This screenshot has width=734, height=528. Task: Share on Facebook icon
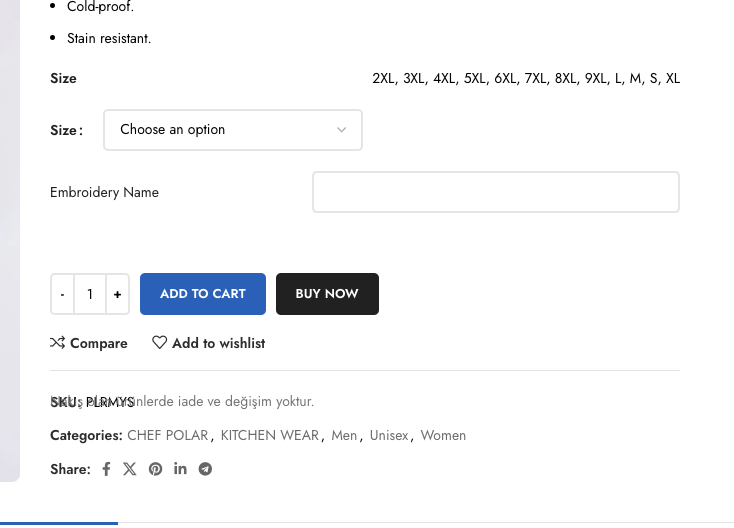[106, 469]
